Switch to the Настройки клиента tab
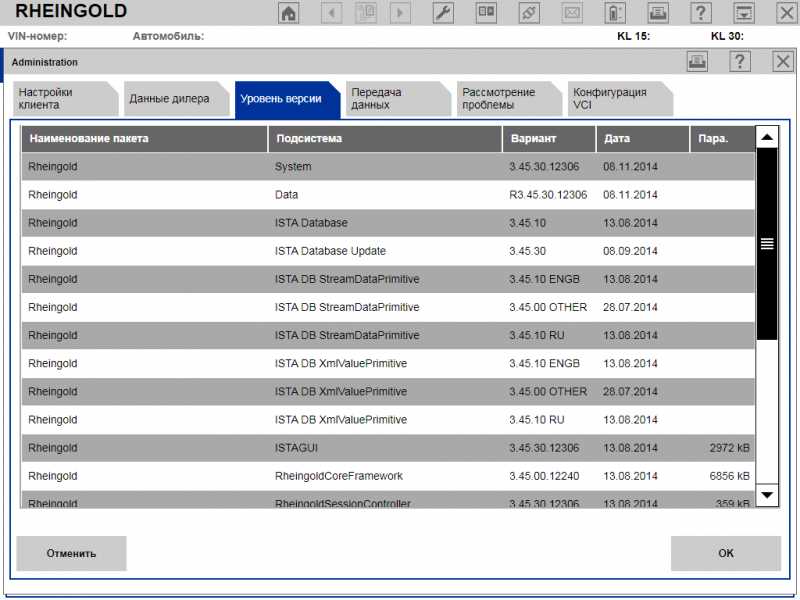 [60, 99]
